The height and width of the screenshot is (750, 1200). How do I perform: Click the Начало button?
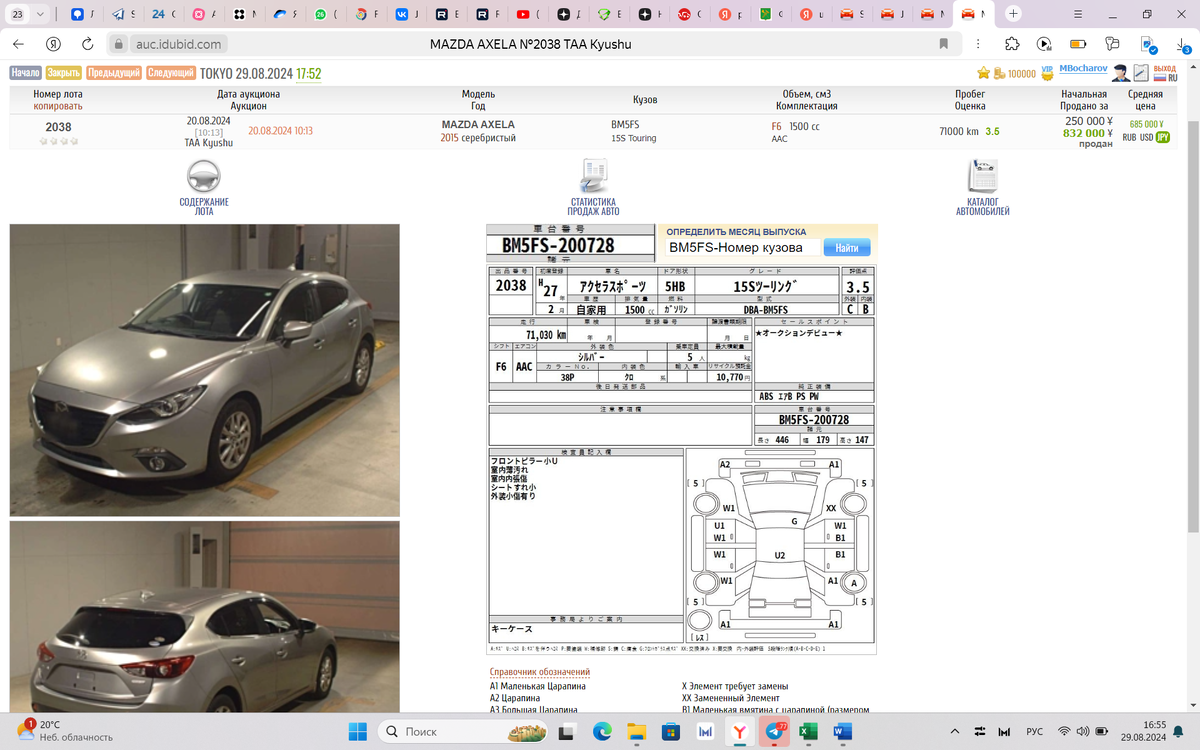(25, 73)
